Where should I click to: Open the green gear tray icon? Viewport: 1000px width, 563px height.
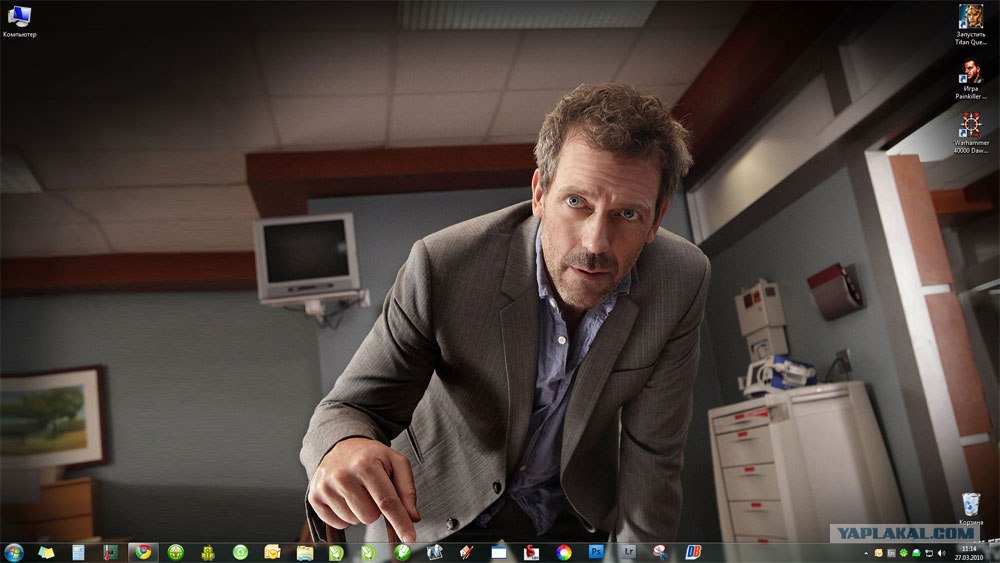tap(904, 553)
